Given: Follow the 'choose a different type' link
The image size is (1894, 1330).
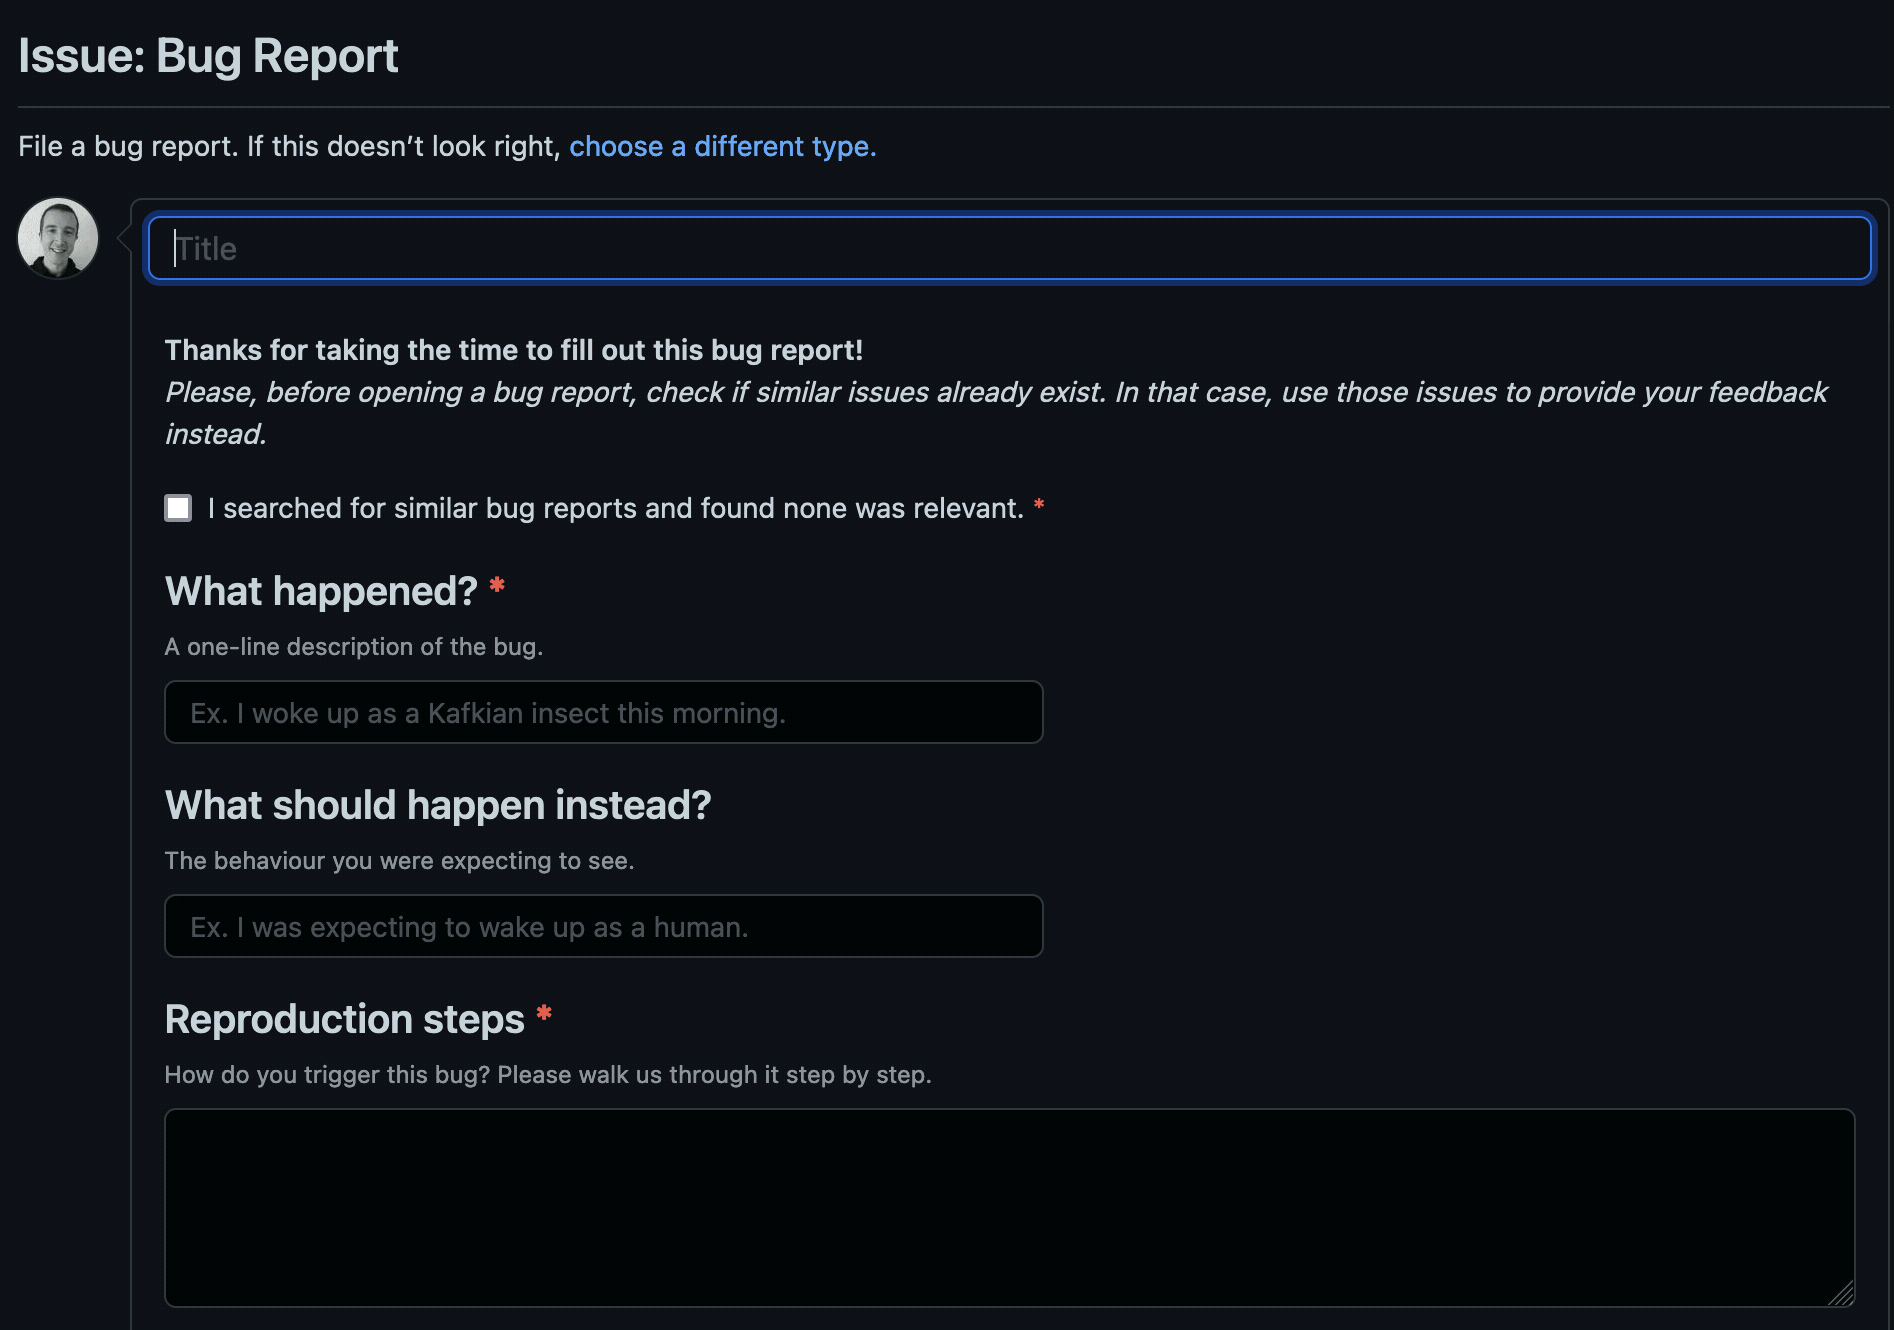Looking at the screenshot, I should click(722, 146).
